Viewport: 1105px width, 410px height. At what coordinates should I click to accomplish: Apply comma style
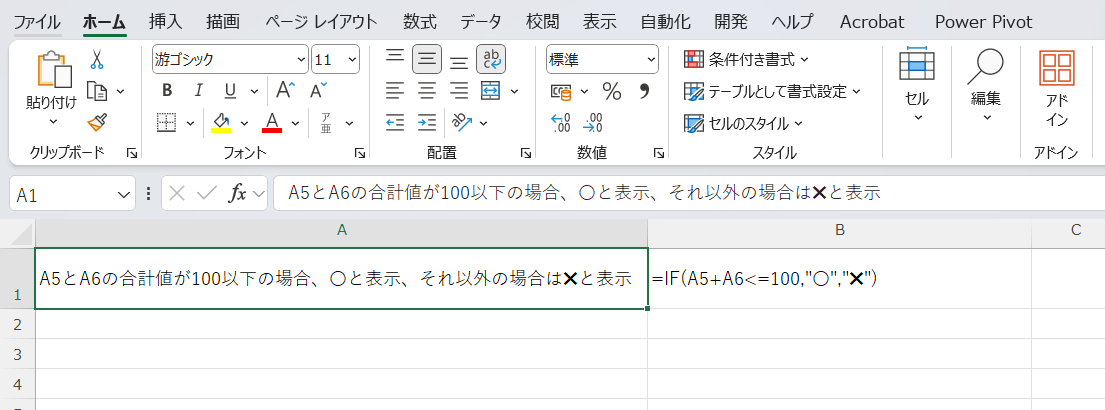click(x=643, y=91)
